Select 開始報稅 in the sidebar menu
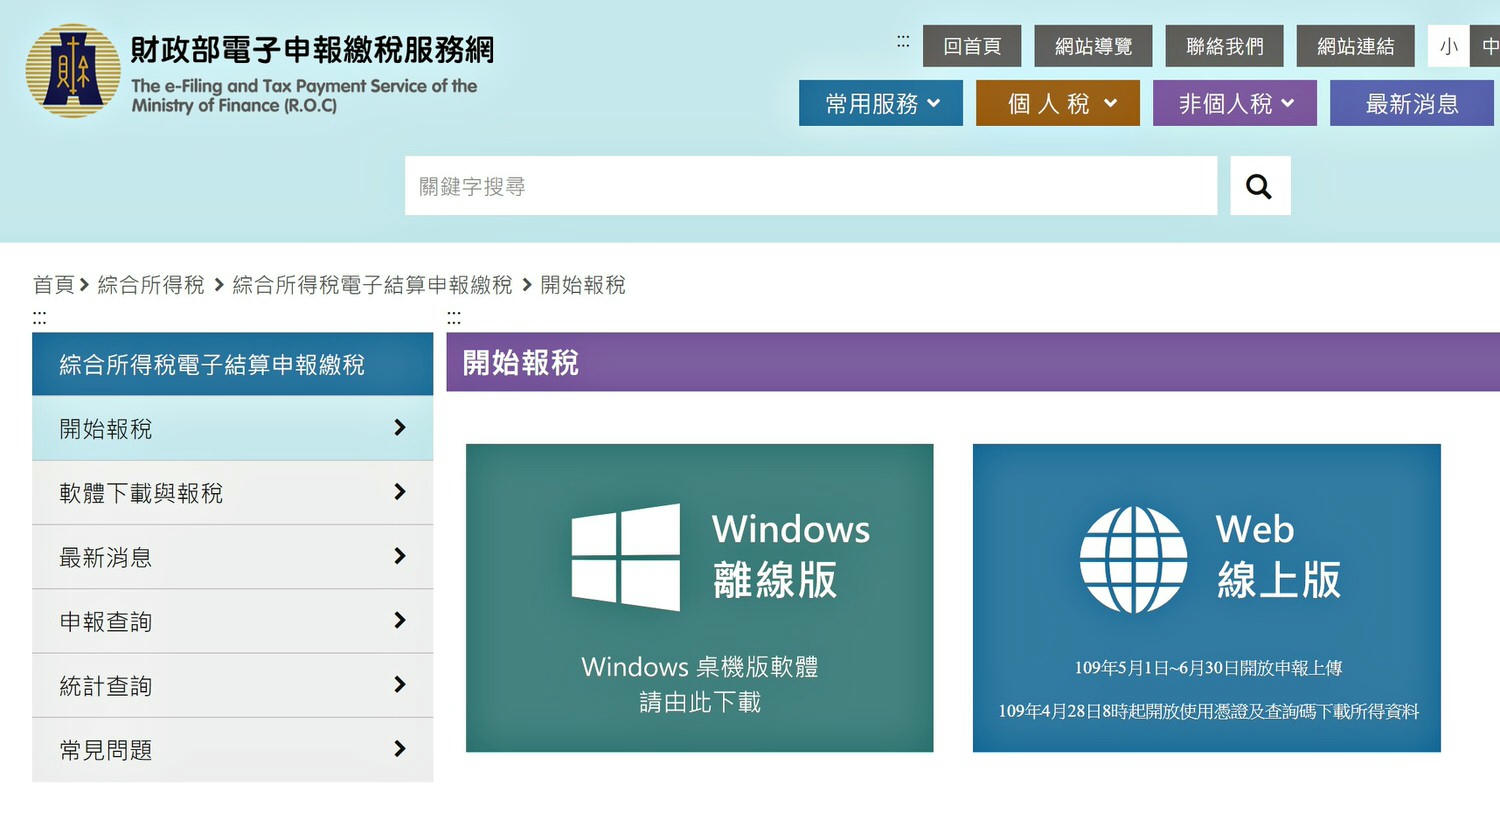The width and height of the screenshot is (1500, 813). click(232, 428)
